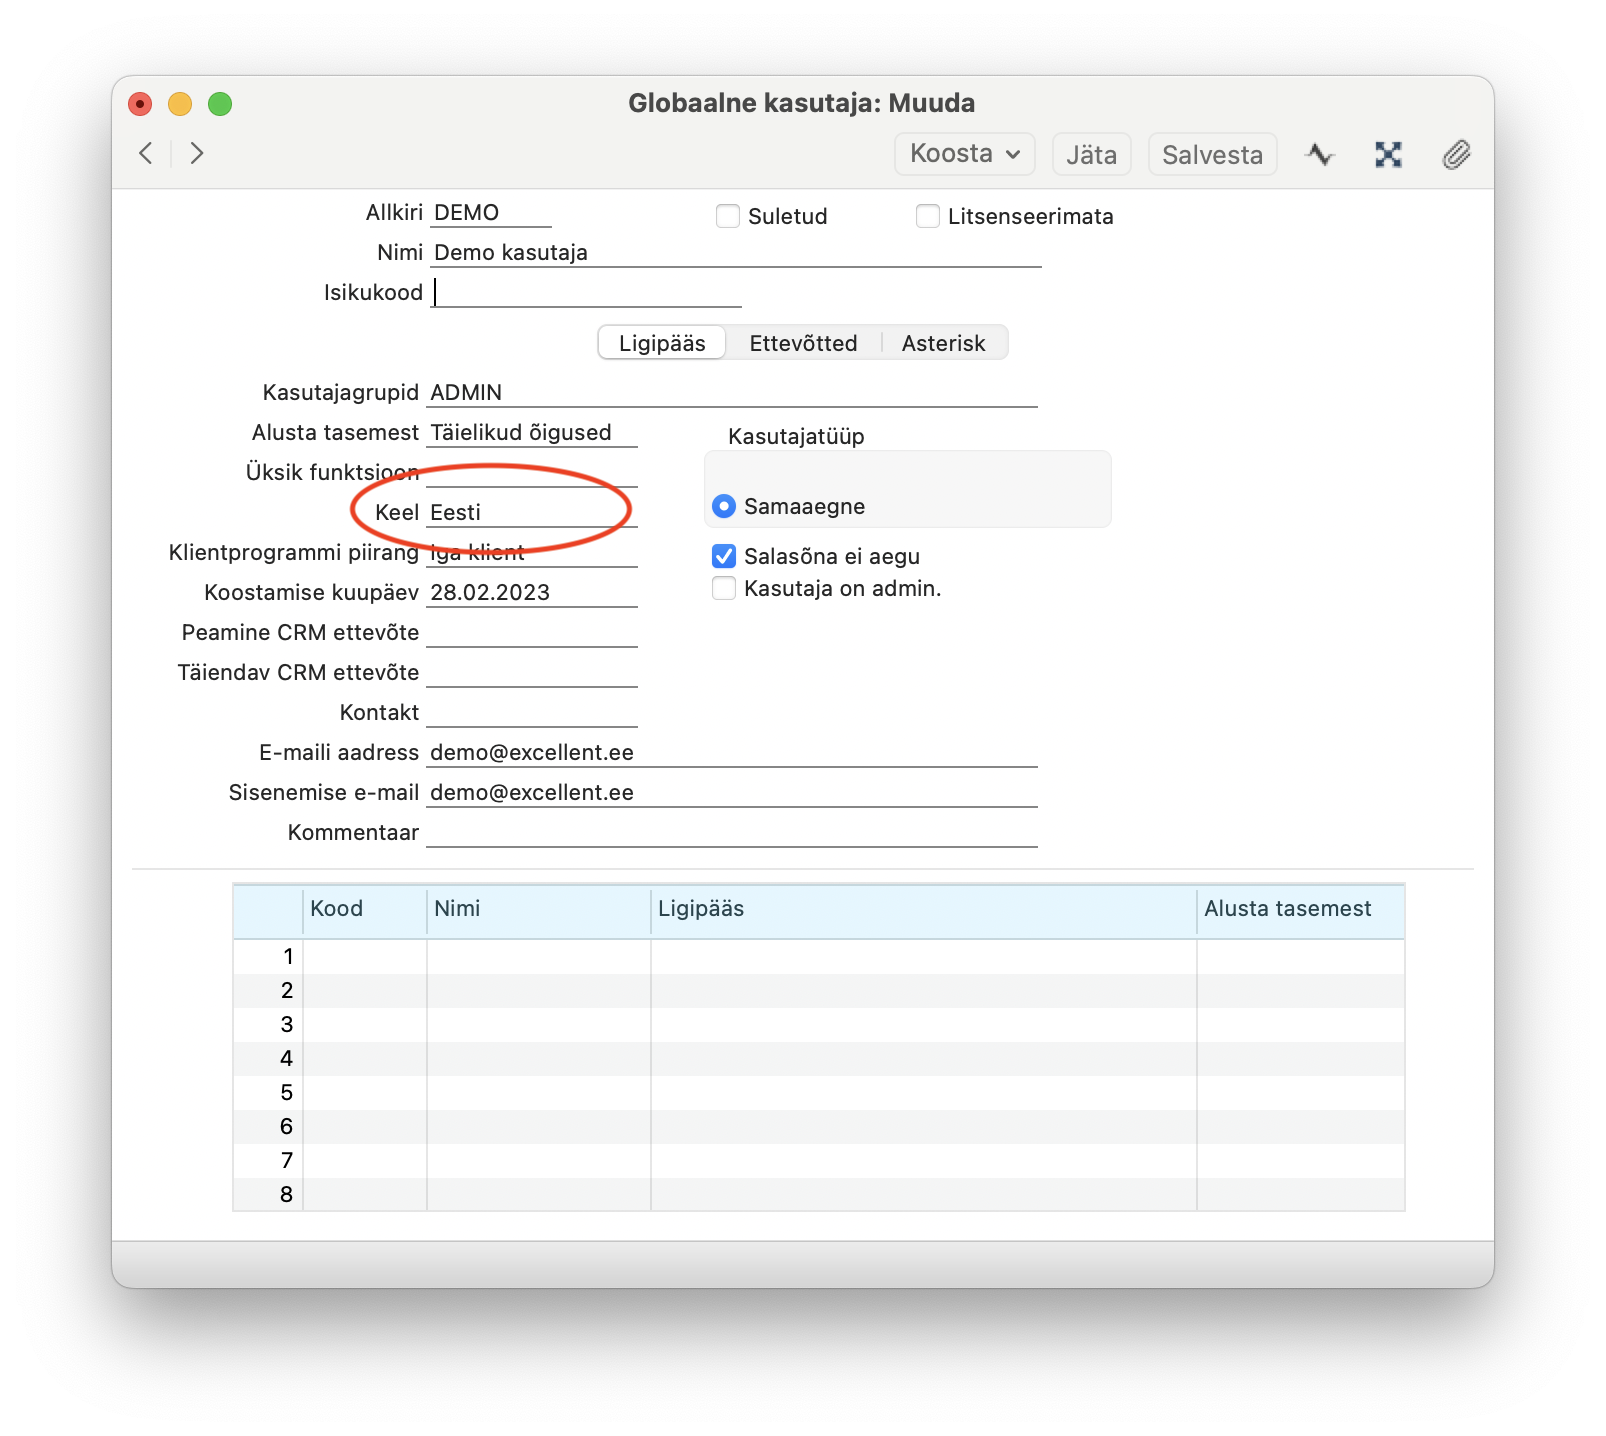Image resolution: width=1606 pixels, height=1436 pixels.
Task: Go to previous record with back arrow
Action: click(x=146, y=153)
